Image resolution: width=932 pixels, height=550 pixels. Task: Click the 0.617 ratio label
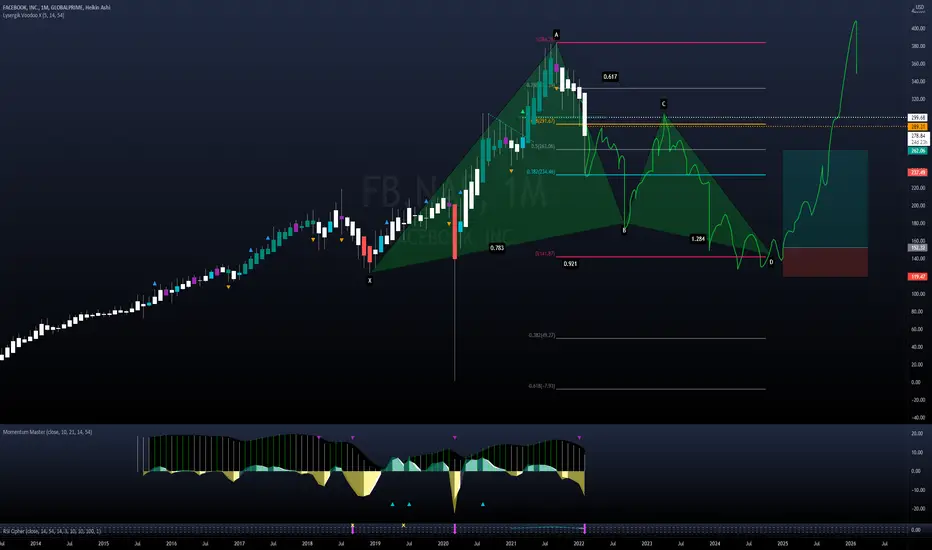pyautogui.click(x=610, y=77)
